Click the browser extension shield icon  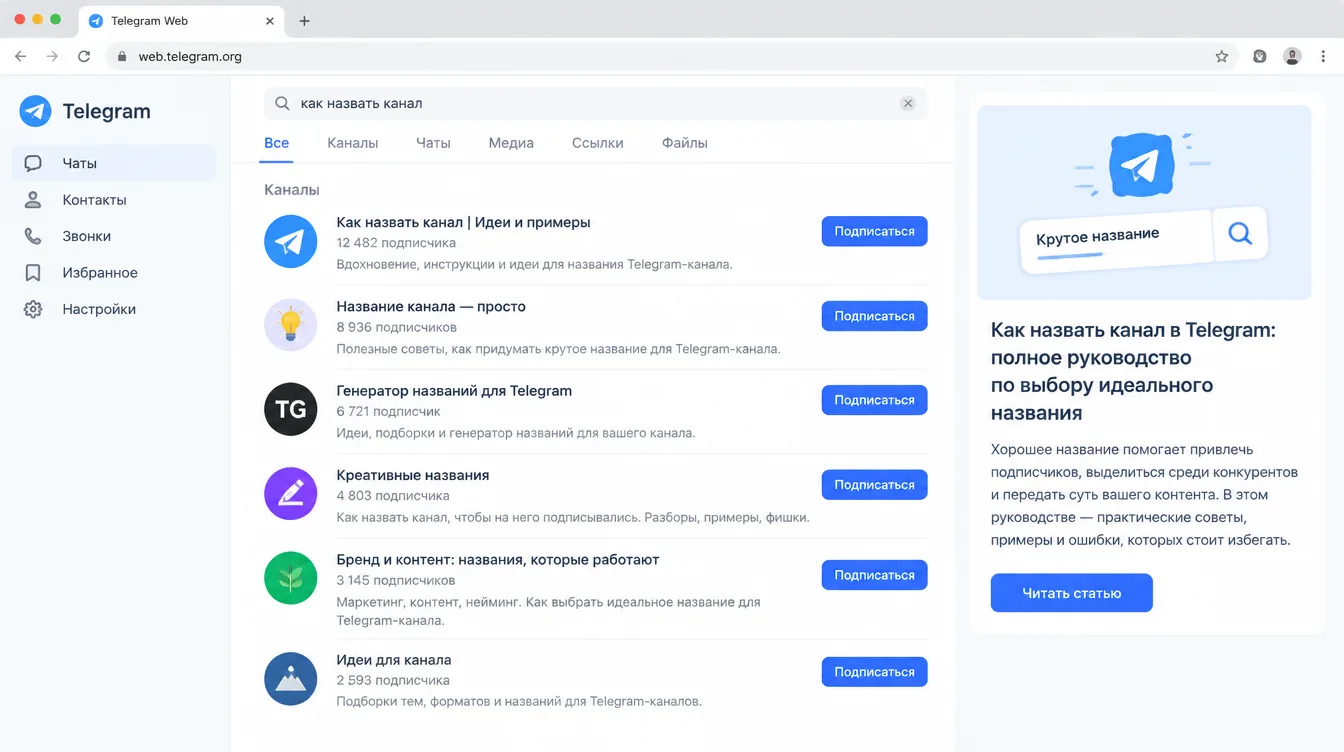[x=1260, y=57]
